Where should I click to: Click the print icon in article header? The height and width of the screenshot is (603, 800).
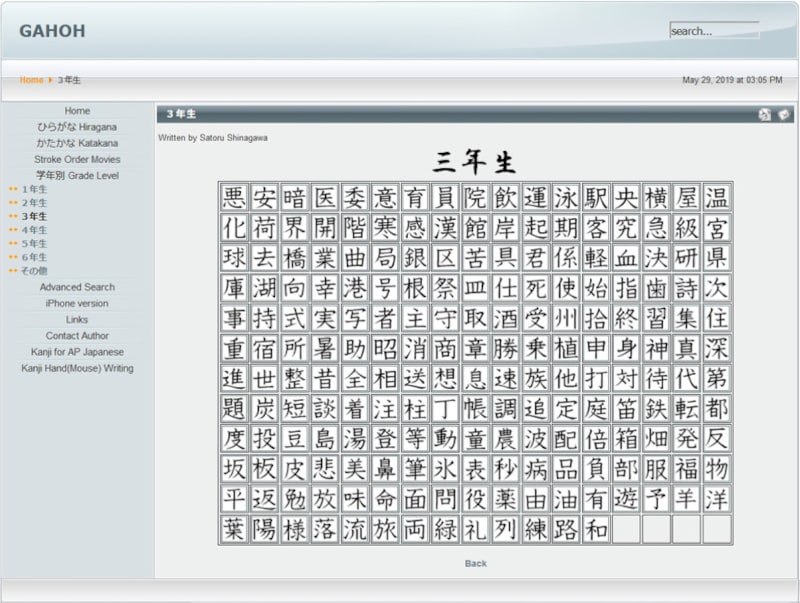765,114
